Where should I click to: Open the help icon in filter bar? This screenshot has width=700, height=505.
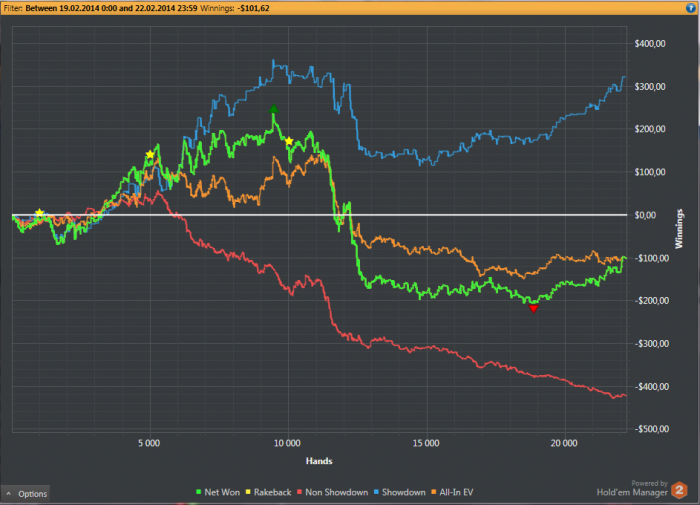(x=690, y=8)
